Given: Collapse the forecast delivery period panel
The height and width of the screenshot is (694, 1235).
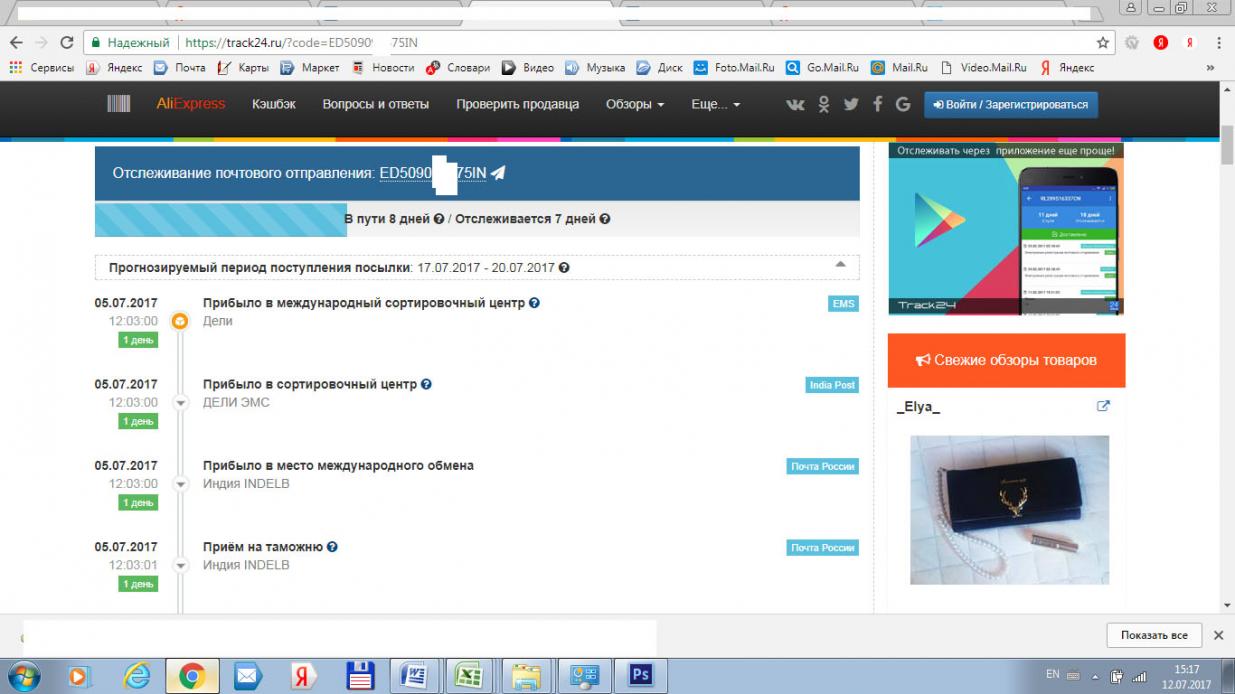Looking at the screenshot, I should pyautogui.click(x=840, y=266).
